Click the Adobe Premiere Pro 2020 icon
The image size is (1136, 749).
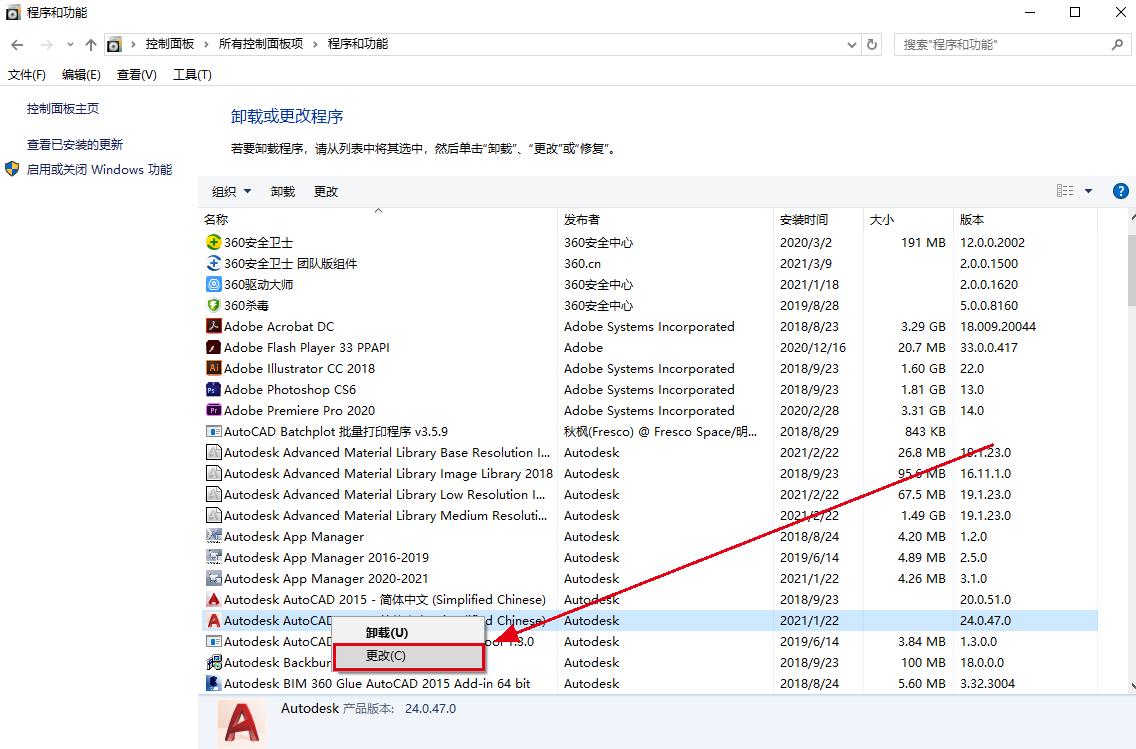coord(214,410)
